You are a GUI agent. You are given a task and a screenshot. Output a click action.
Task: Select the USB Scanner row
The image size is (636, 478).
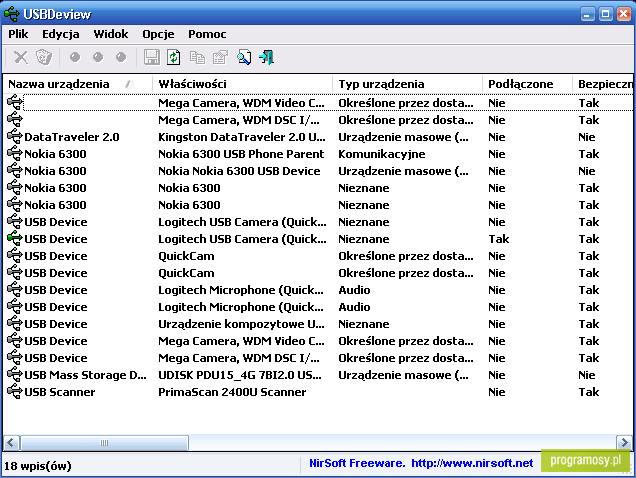(x=318, y=392)
